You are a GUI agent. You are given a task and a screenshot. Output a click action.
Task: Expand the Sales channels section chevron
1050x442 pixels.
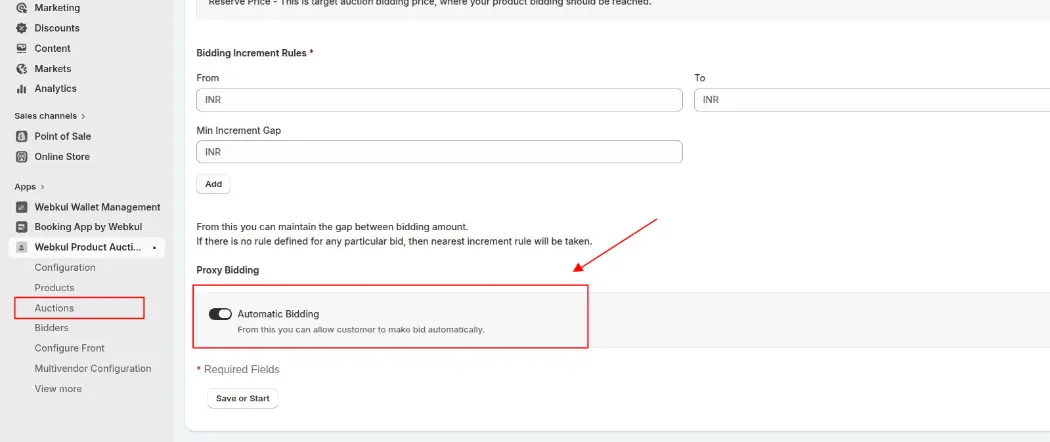coord(84,116)
